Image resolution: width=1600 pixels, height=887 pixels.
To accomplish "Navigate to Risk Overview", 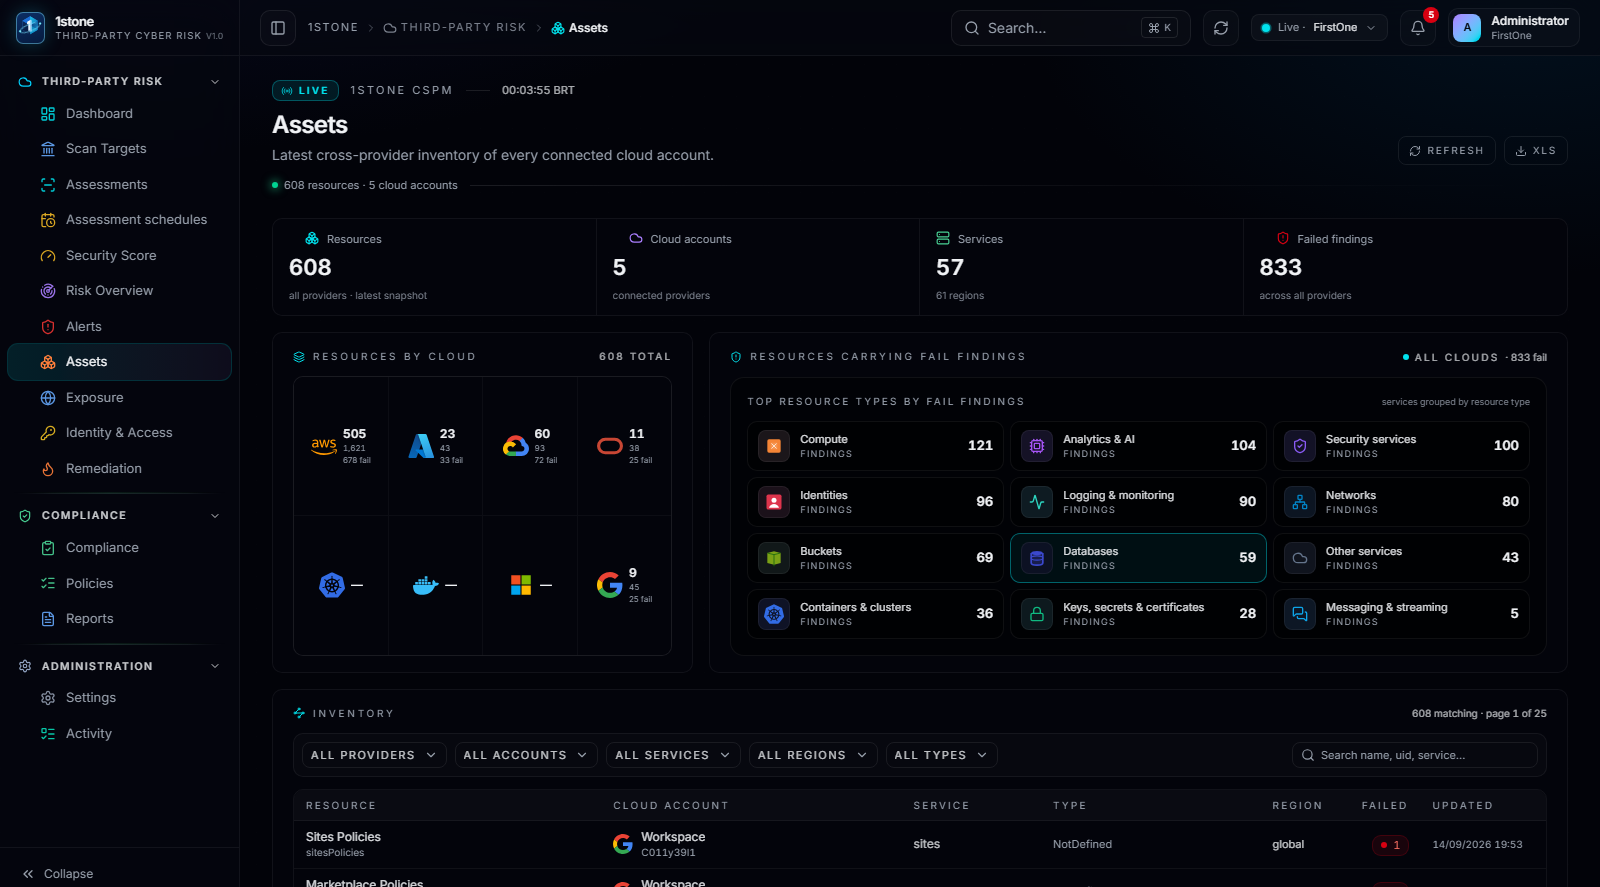I will point(120,291).
